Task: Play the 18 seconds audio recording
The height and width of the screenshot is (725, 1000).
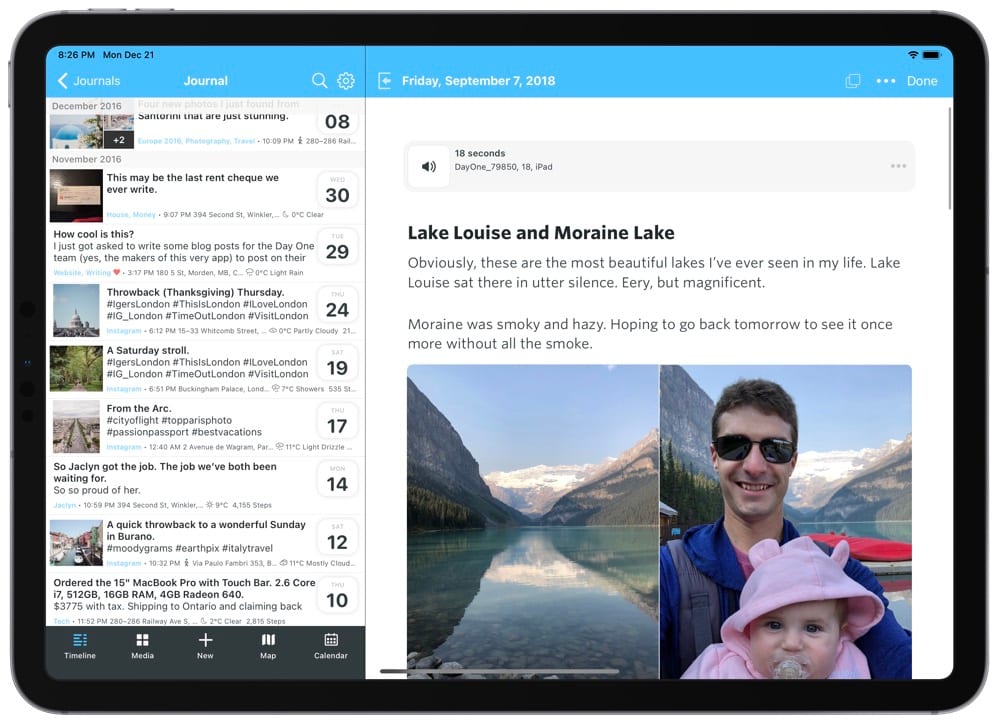Action: coord(429,166)
